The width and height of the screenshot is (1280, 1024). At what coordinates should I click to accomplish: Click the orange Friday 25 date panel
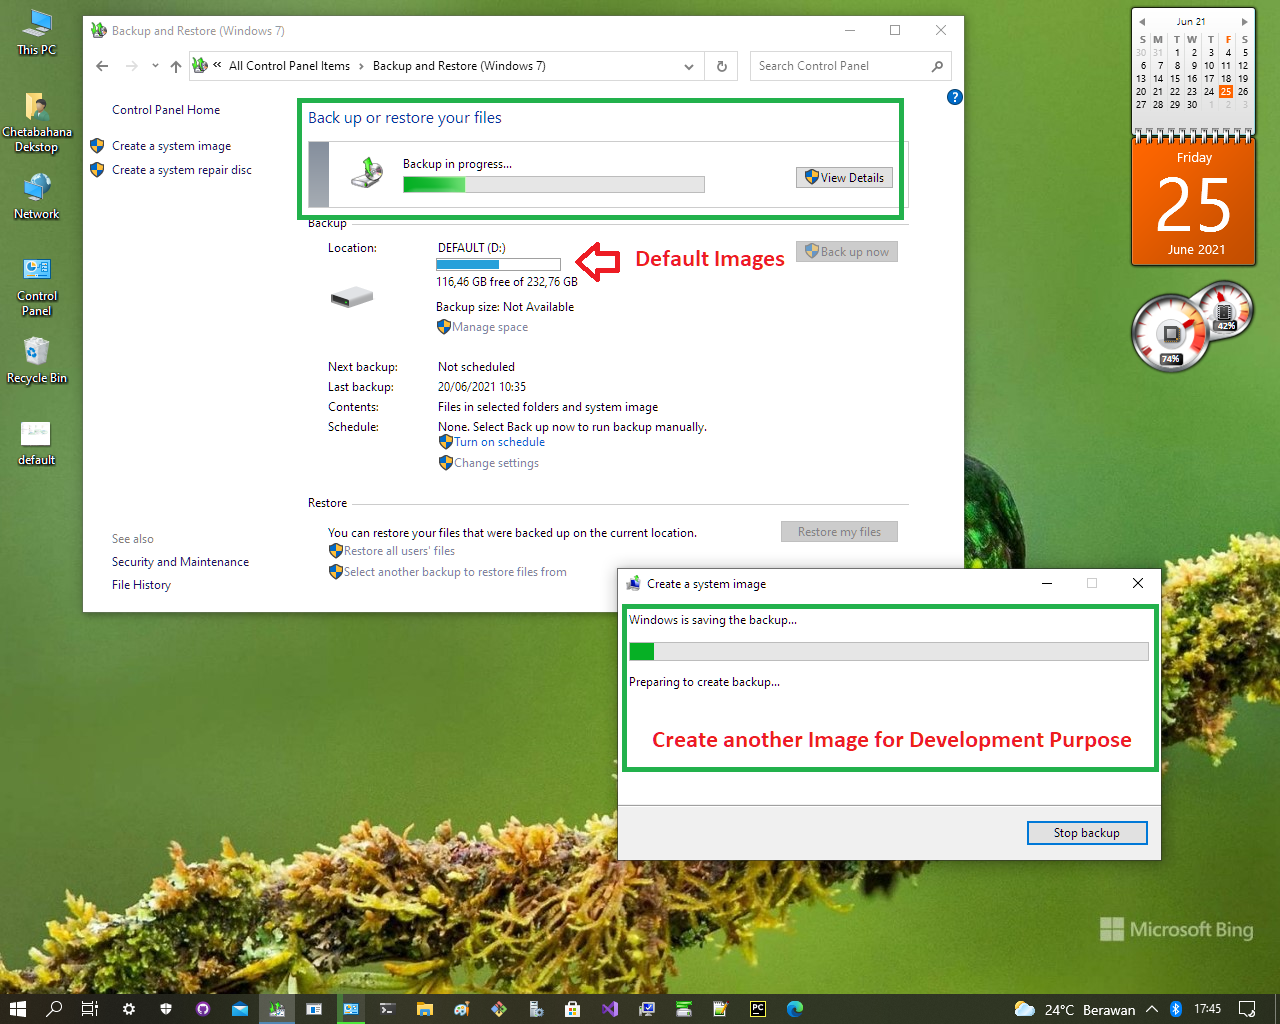[1193, 203]
